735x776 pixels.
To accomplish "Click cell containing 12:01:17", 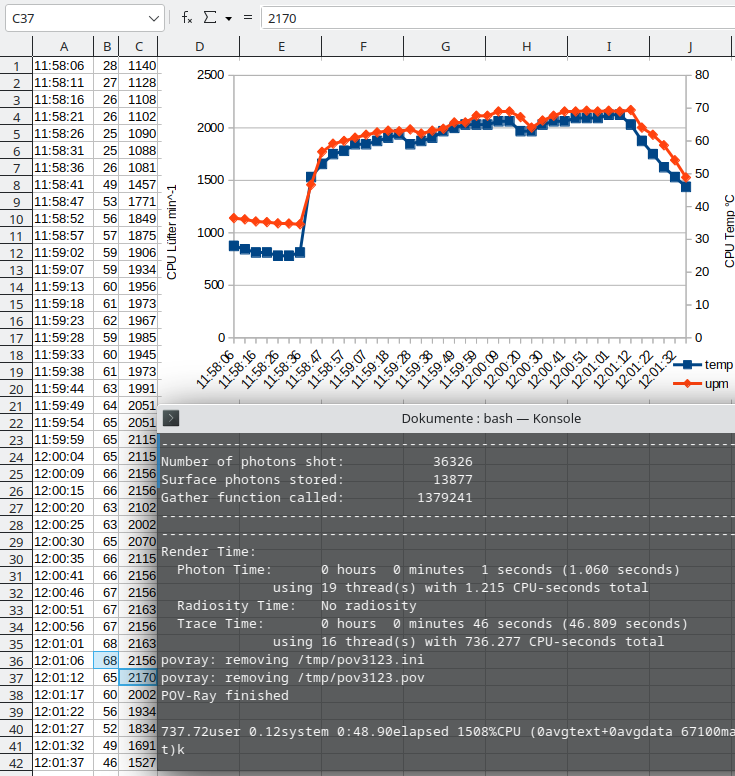I will pos(63,695).
